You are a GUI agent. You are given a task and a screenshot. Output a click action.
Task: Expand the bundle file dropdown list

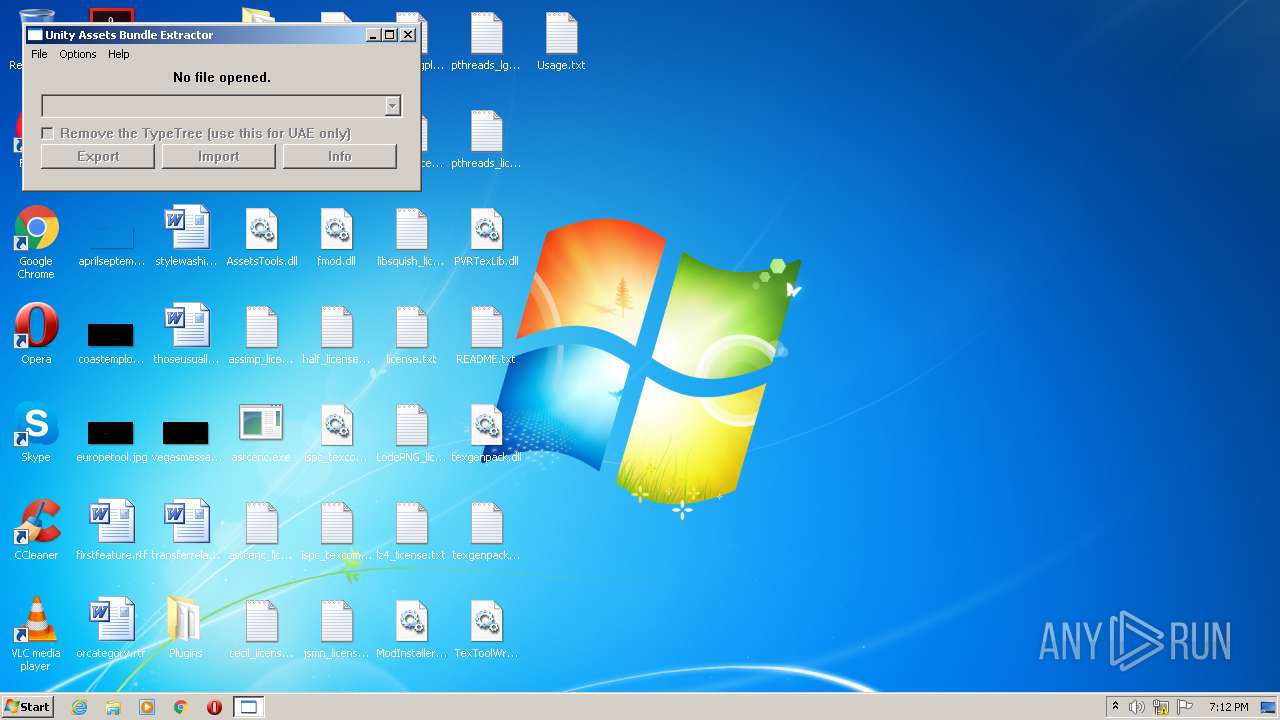pos(393,105)
